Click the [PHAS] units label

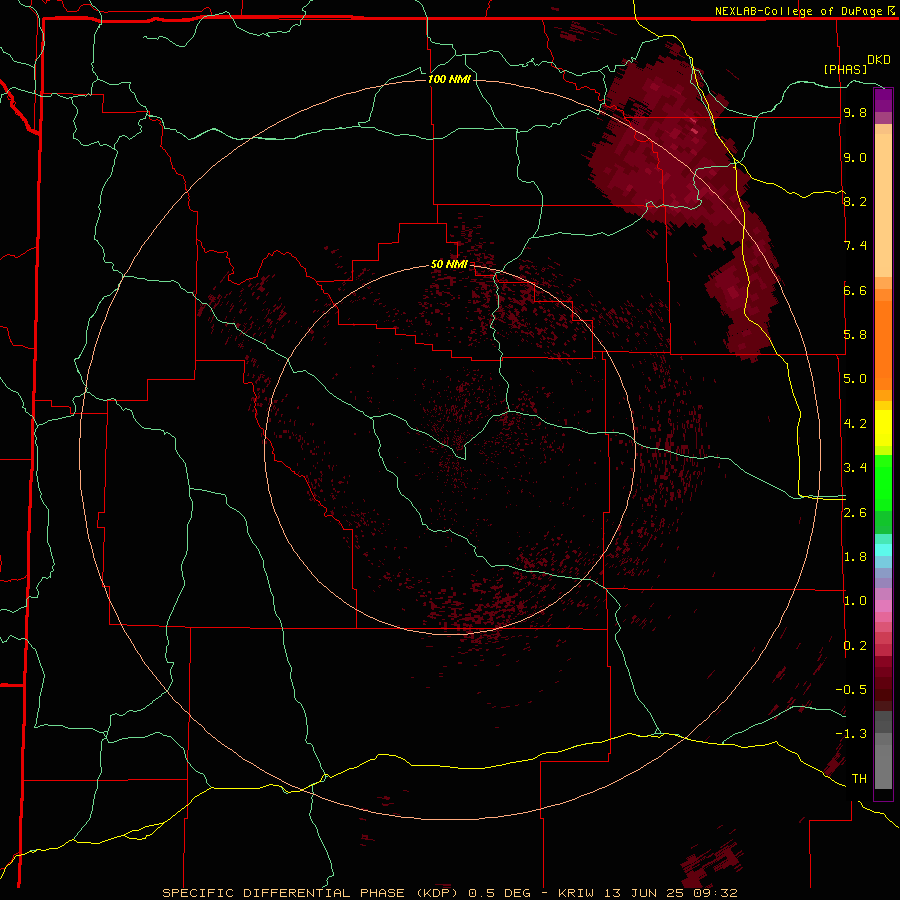(x=845, y=70)
